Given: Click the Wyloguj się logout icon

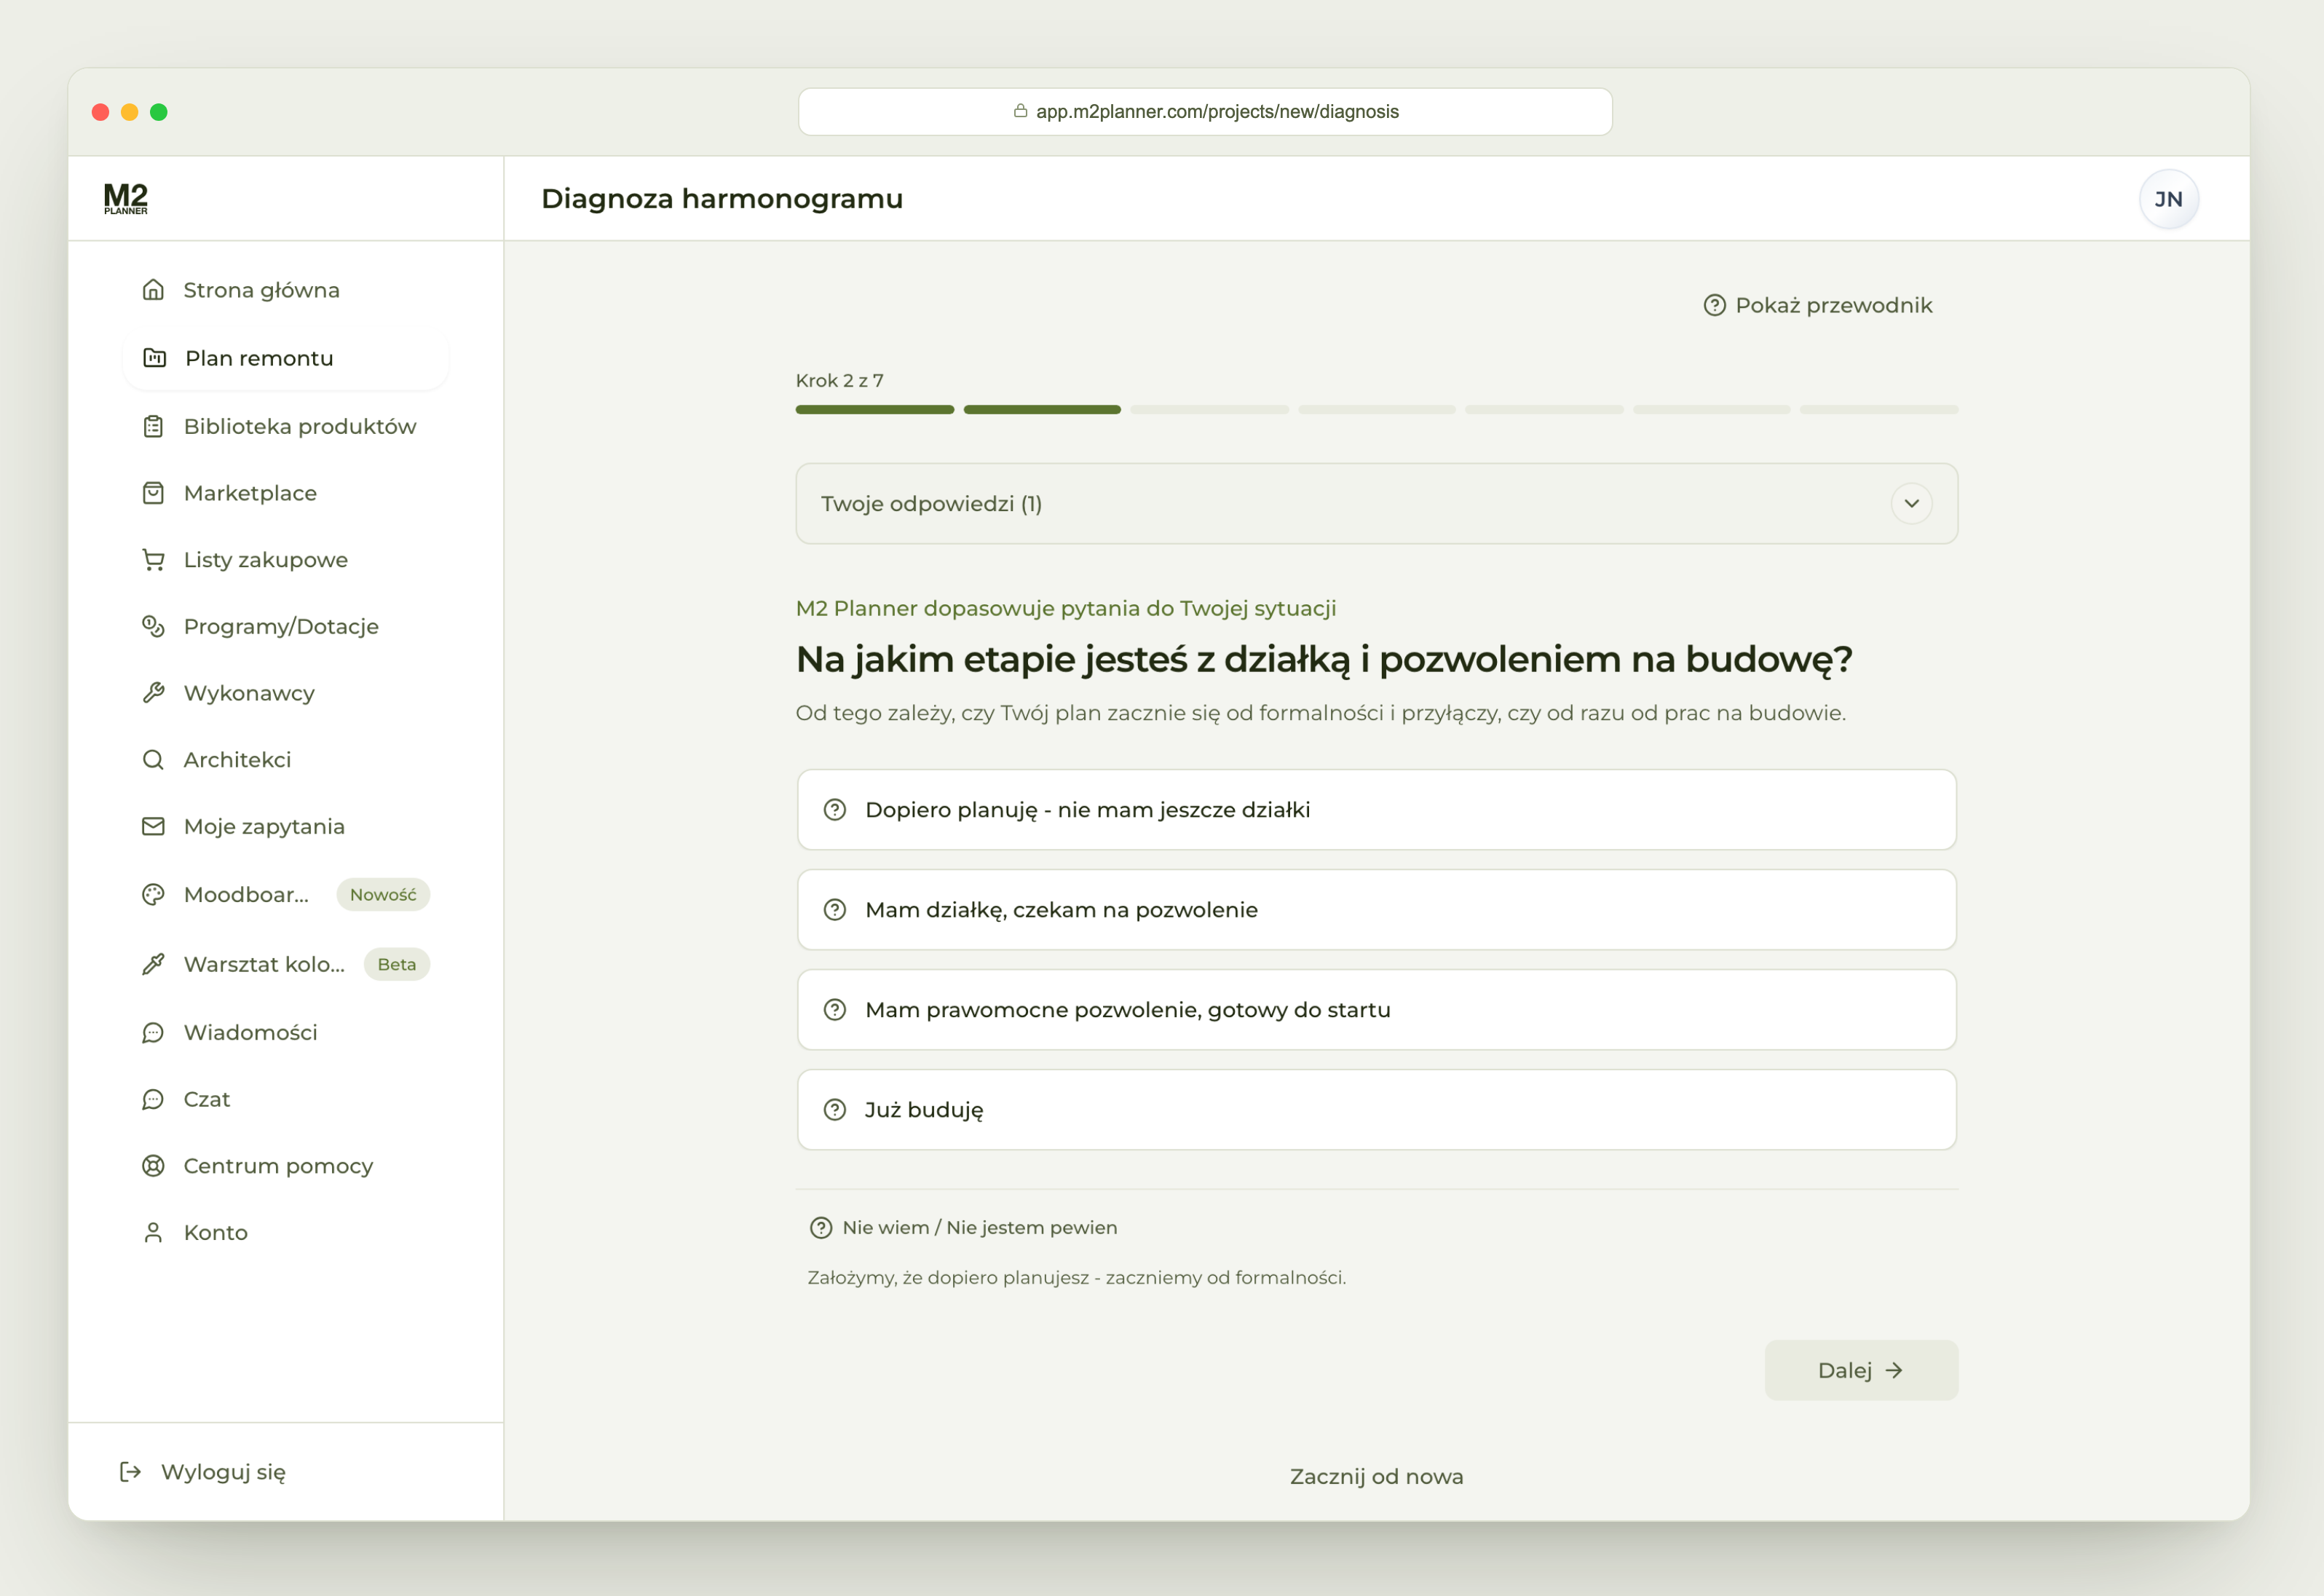Looking at the screenshot, I should 130,1471.
